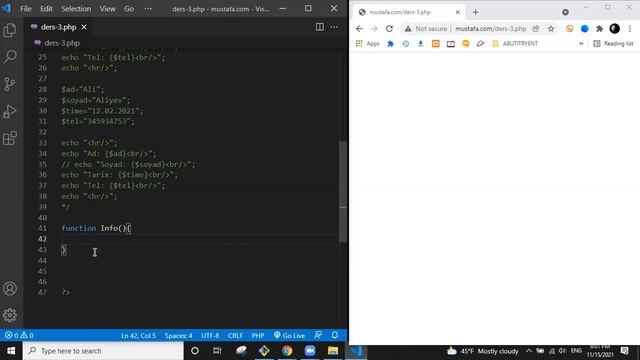Change end of line via CRLF
The image size is (640, 360).
(x=235, y=336)
